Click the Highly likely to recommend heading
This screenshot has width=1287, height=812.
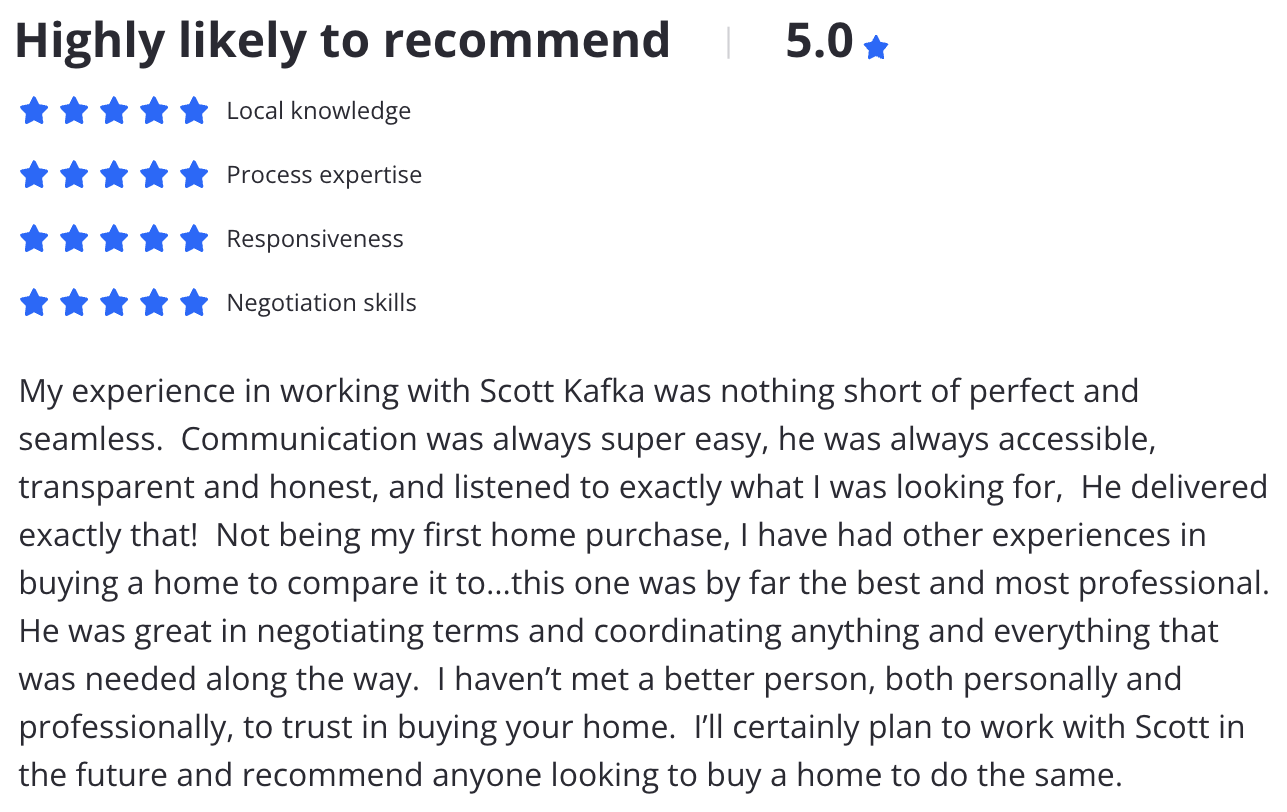click(x=342, y=41)
